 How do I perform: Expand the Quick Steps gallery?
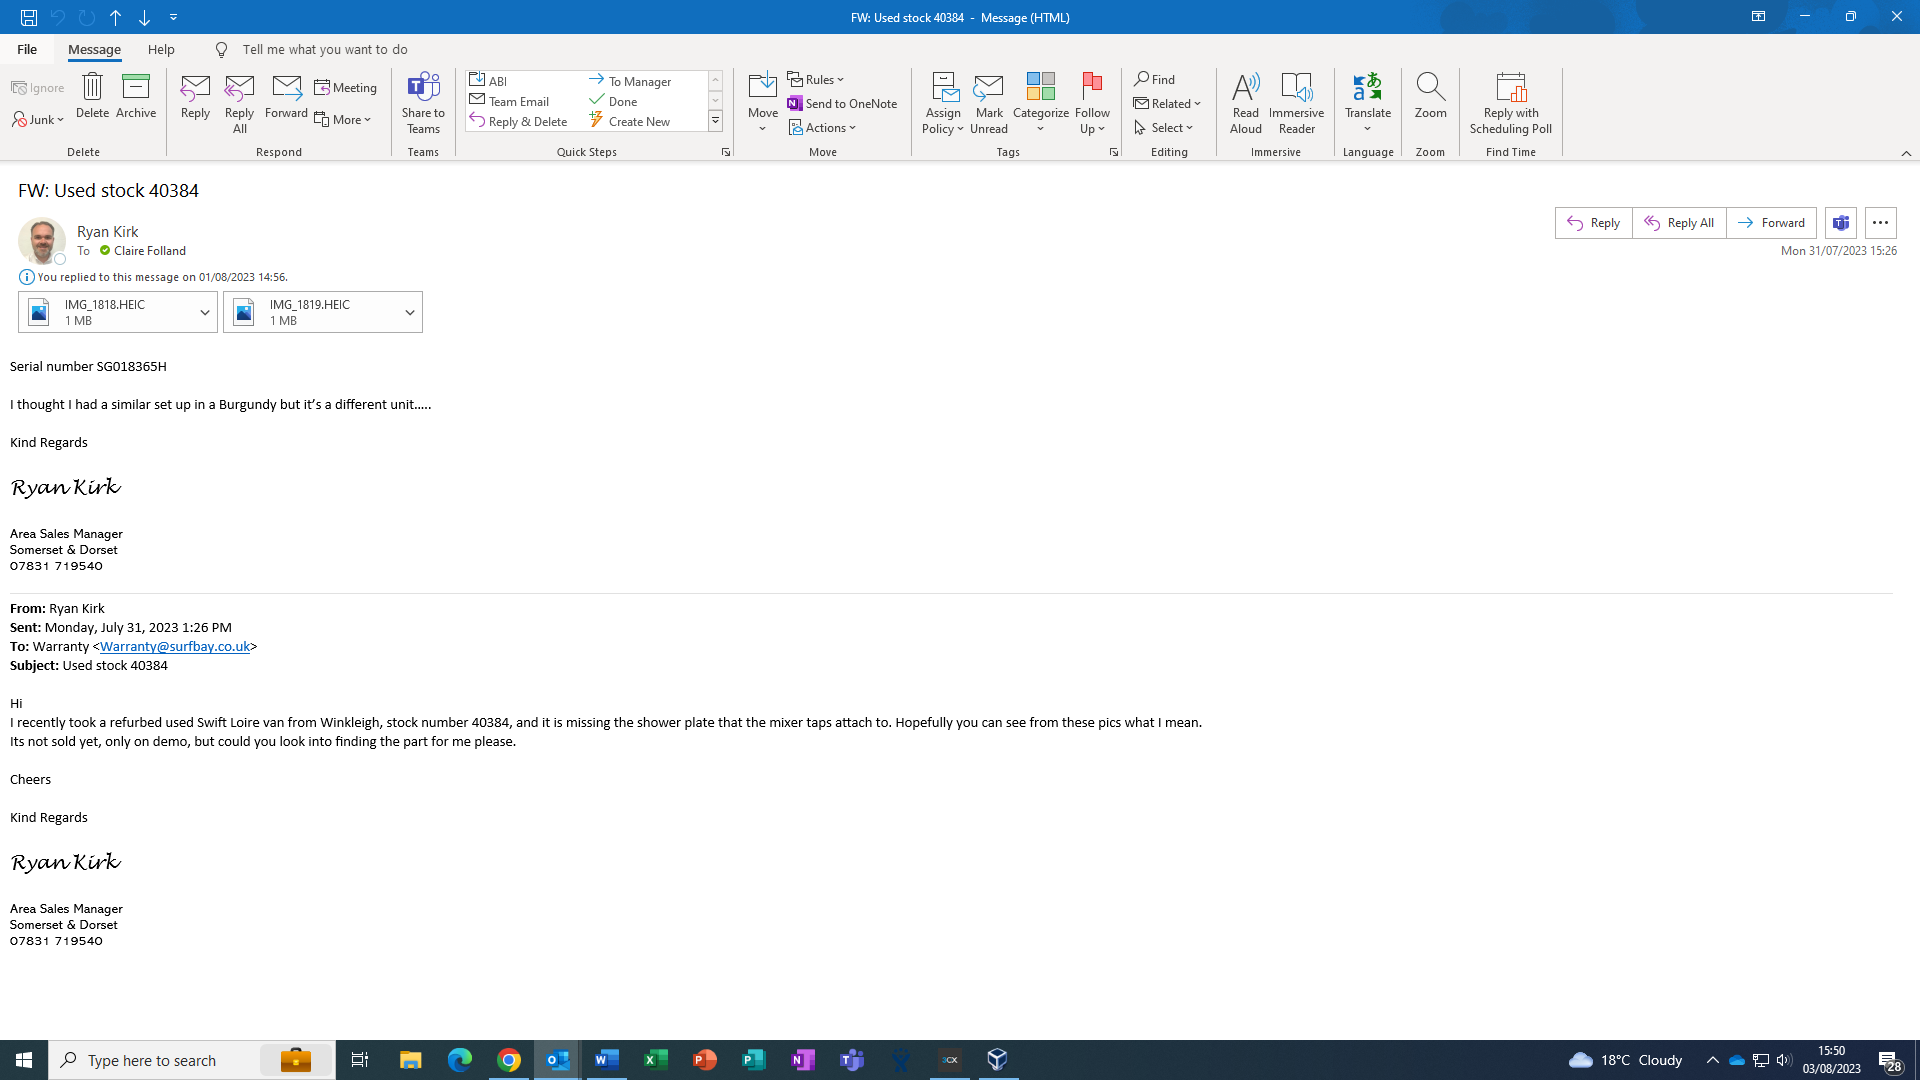(x=715, y=121)
